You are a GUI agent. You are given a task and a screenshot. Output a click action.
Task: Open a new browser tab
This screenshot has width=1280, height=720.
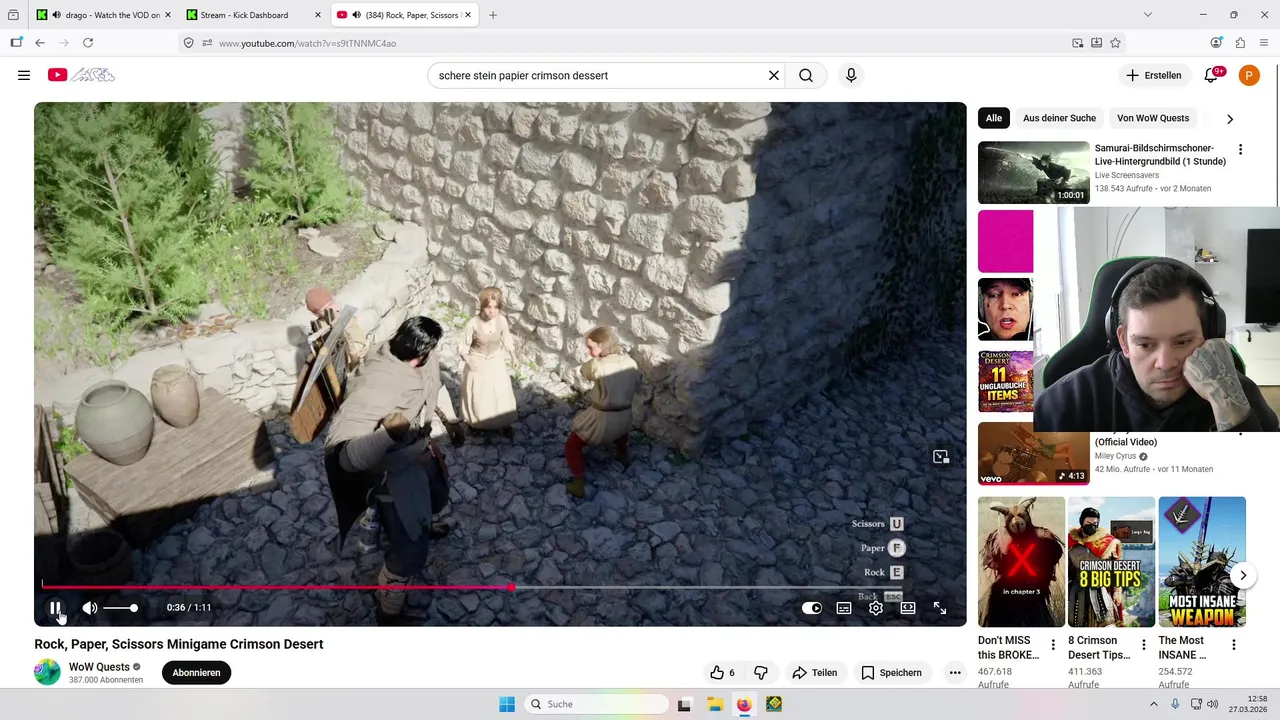point(493,15)
